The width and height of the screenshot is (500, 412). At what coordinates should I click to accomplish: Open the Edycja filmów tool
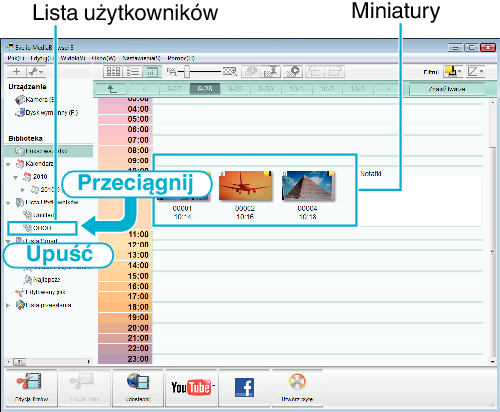pyautogui.click(x=31, y=388)
